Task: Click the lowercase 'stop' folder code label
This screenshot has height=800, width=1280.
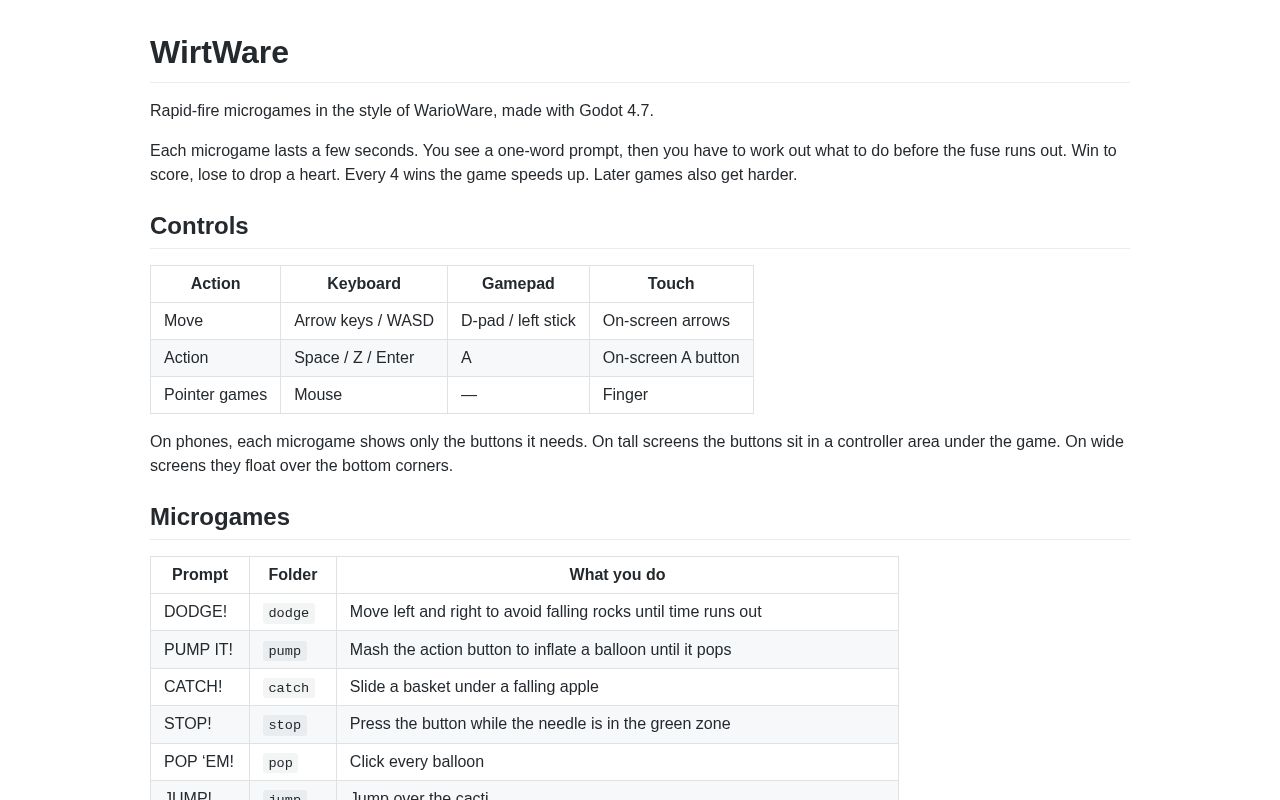Action: (285, 725)
